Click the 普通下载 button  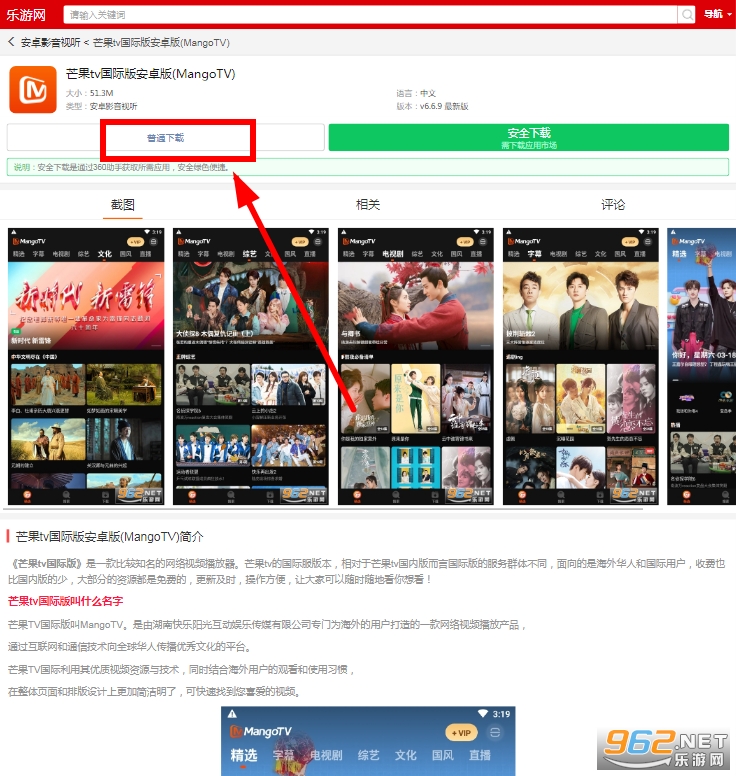(x=165, y=138)
